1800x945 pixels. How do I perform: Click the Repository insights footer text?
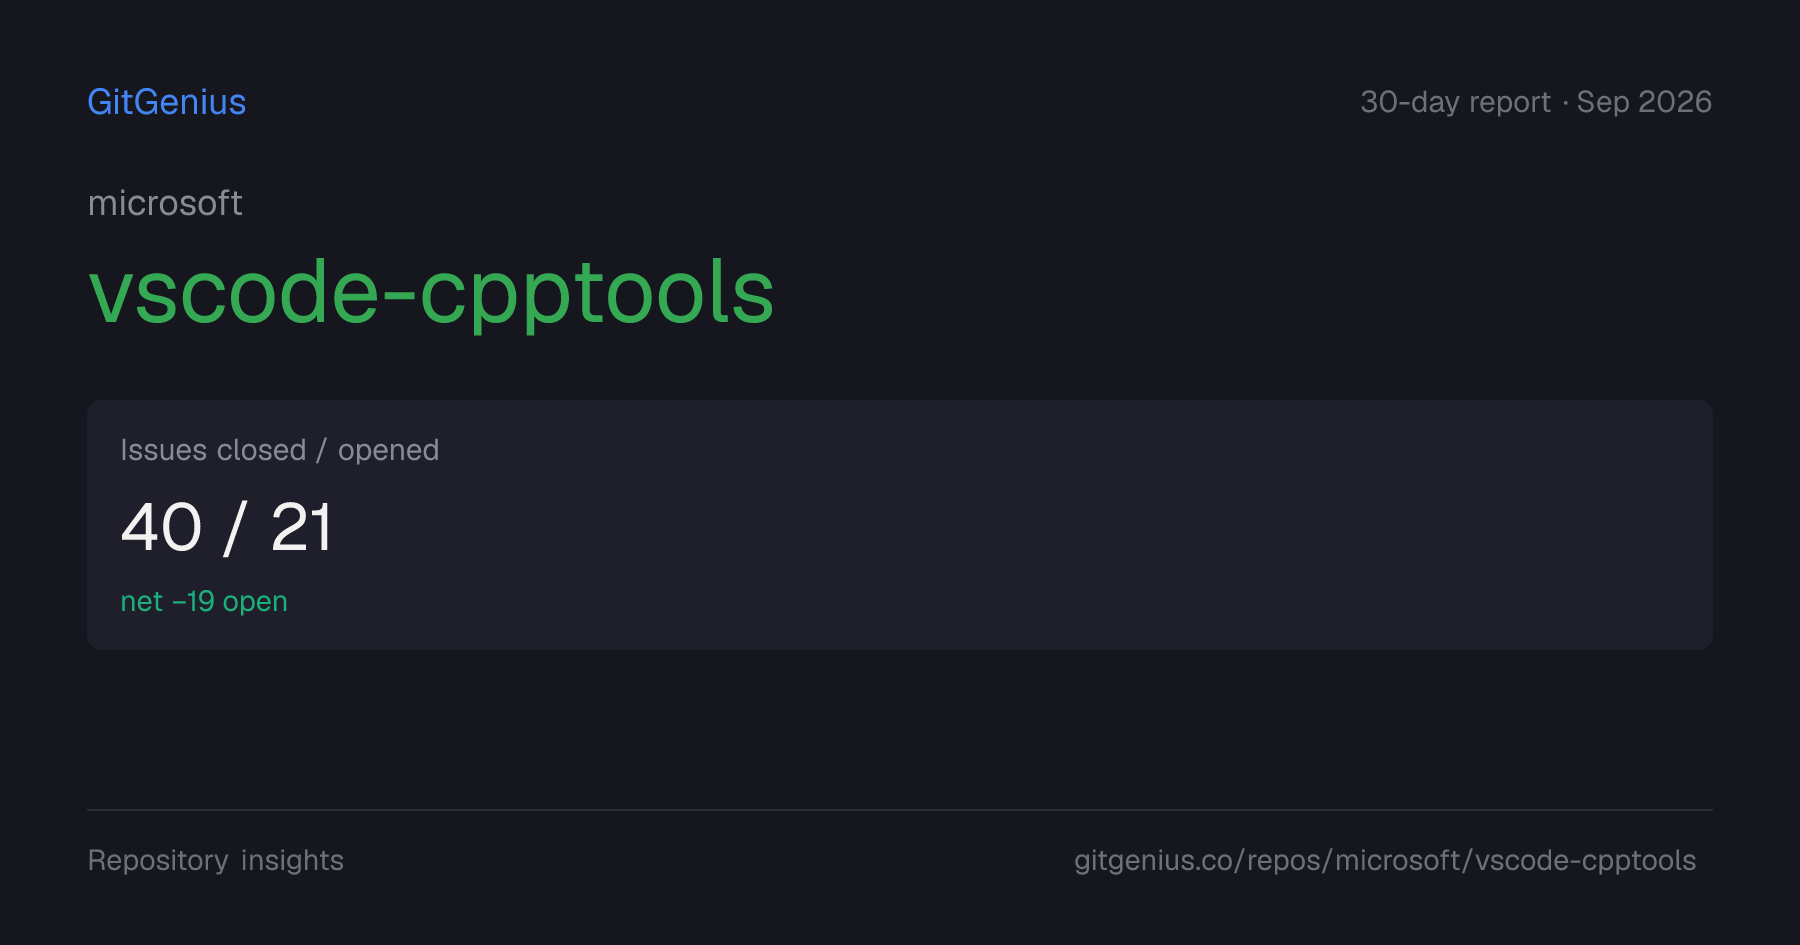point(216,860)
